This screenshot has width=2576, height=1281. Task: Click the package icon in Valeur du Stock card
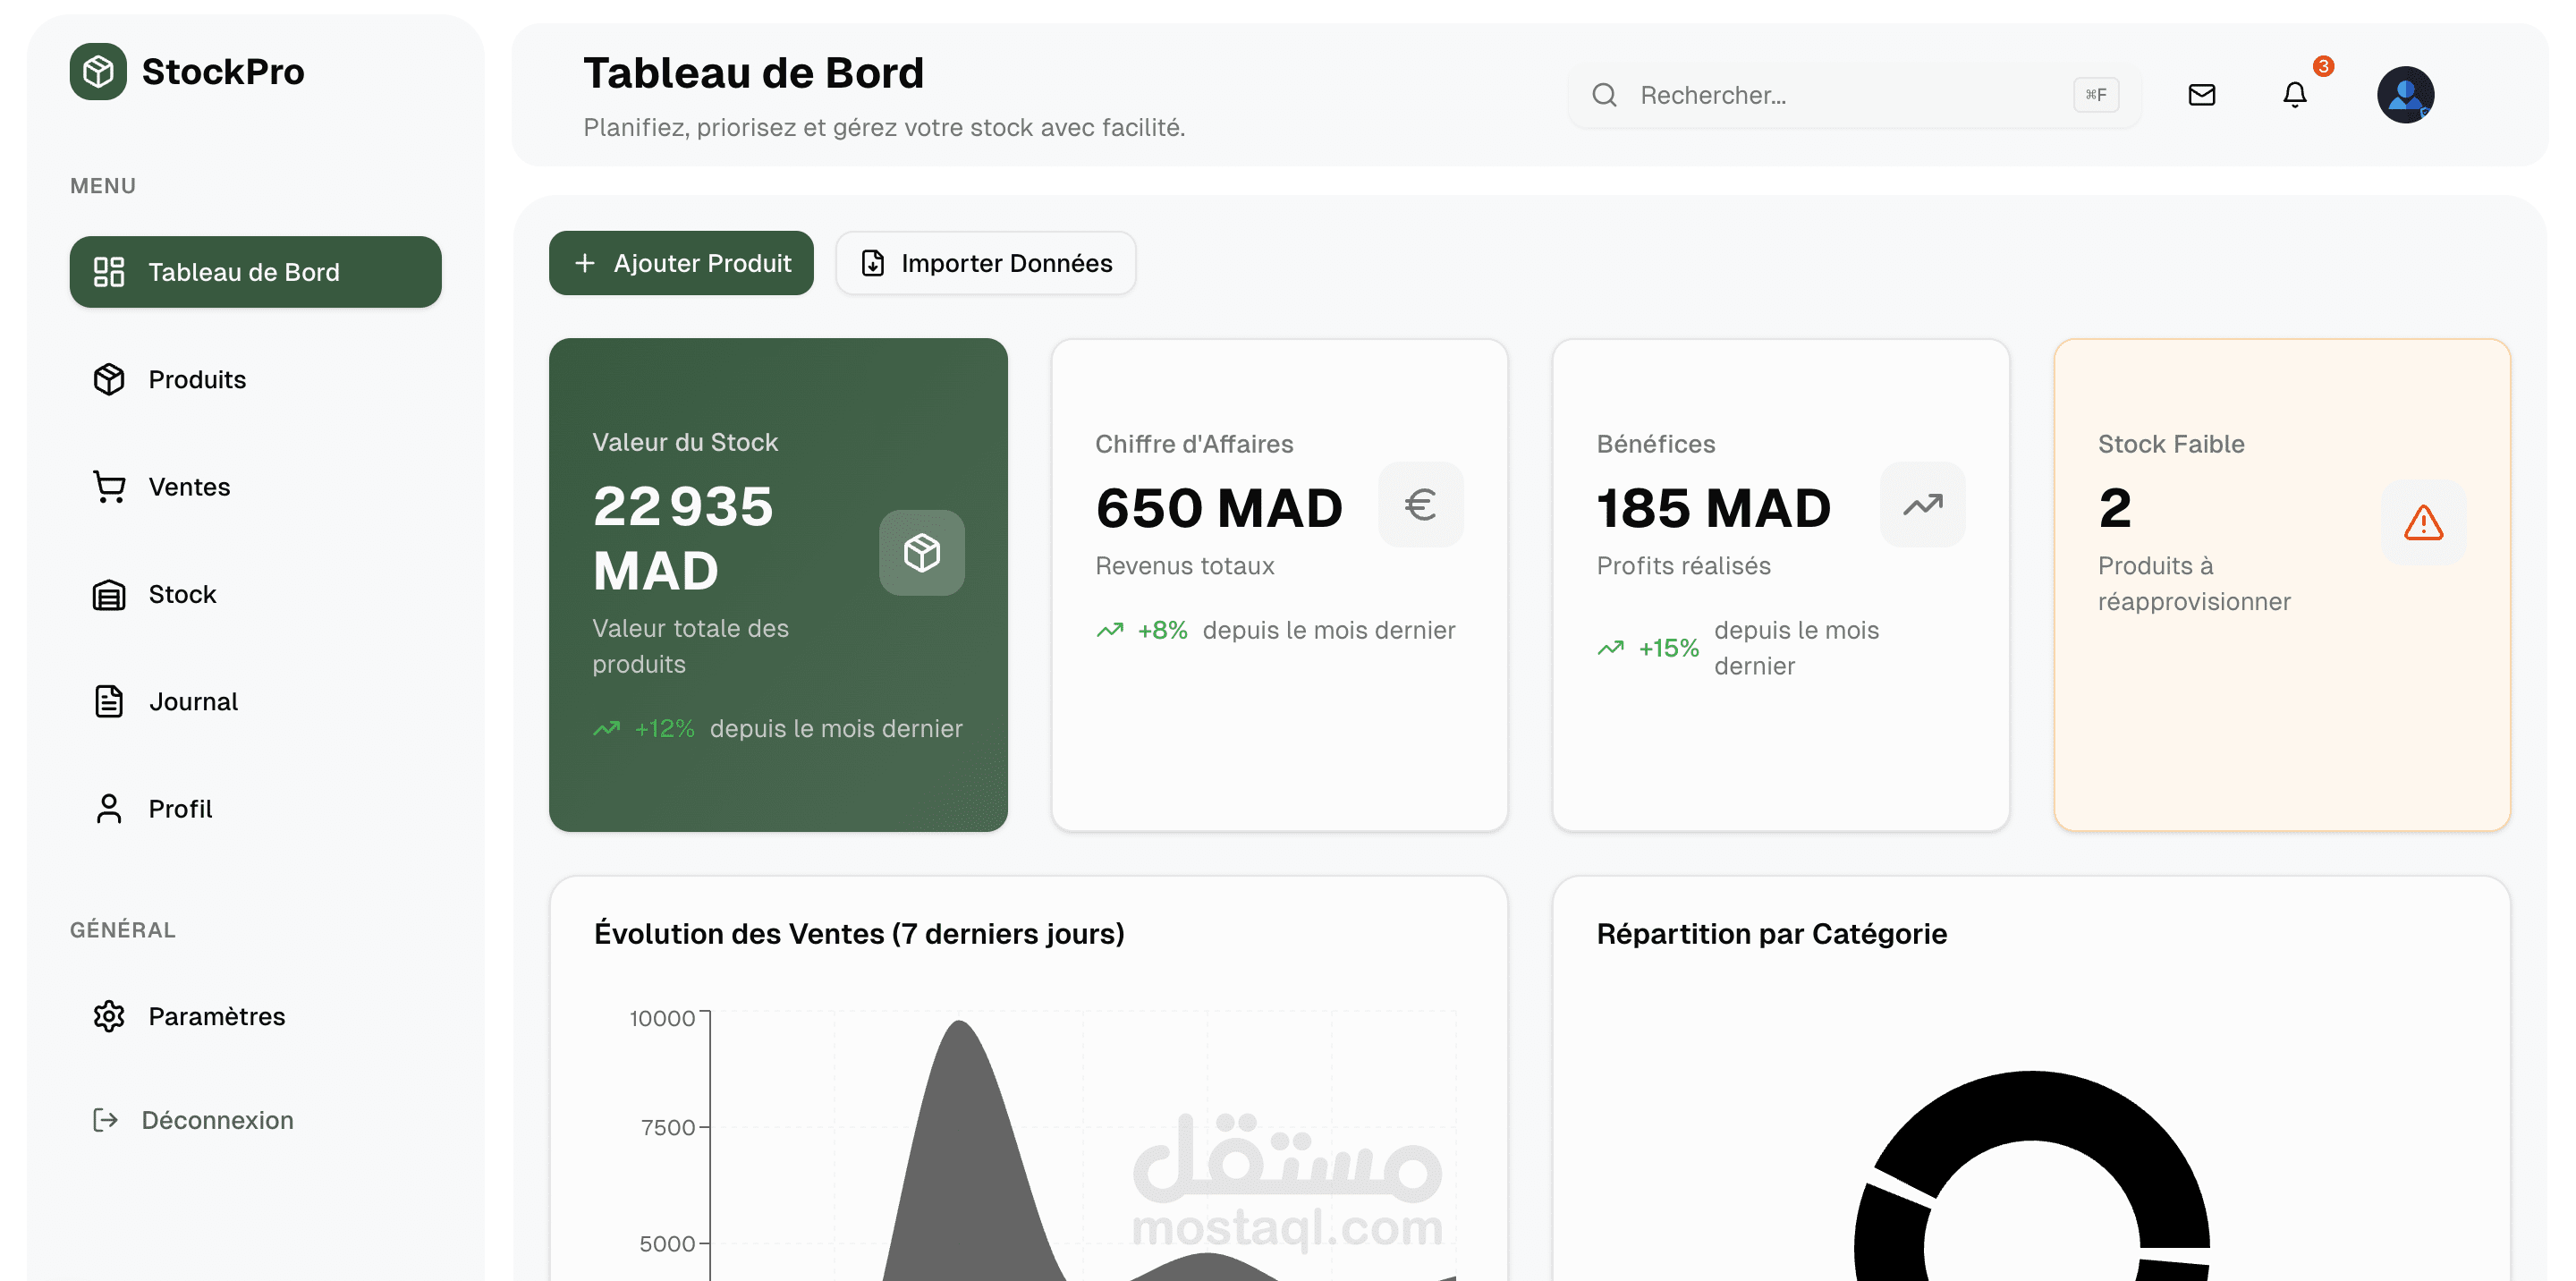pos(921,553)
